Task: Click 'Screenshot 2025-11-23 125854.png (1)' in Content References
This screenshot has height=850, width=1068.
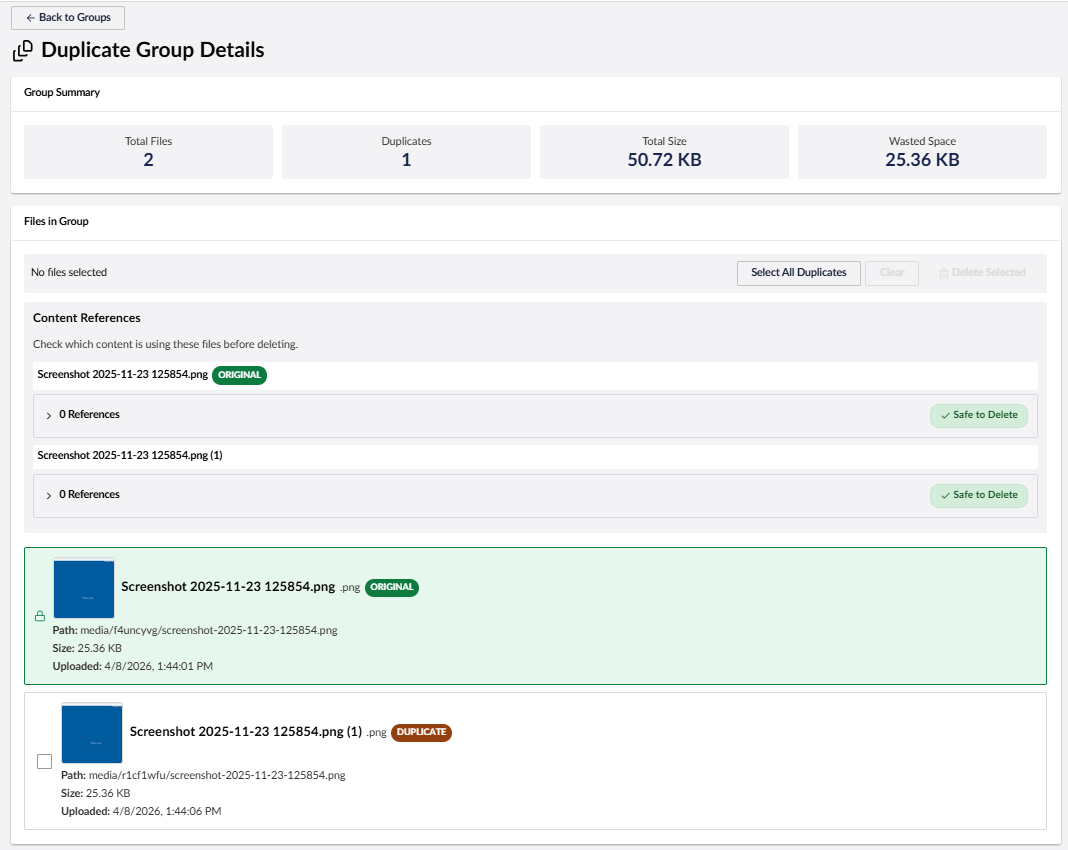Action: (x=129, y=456)
